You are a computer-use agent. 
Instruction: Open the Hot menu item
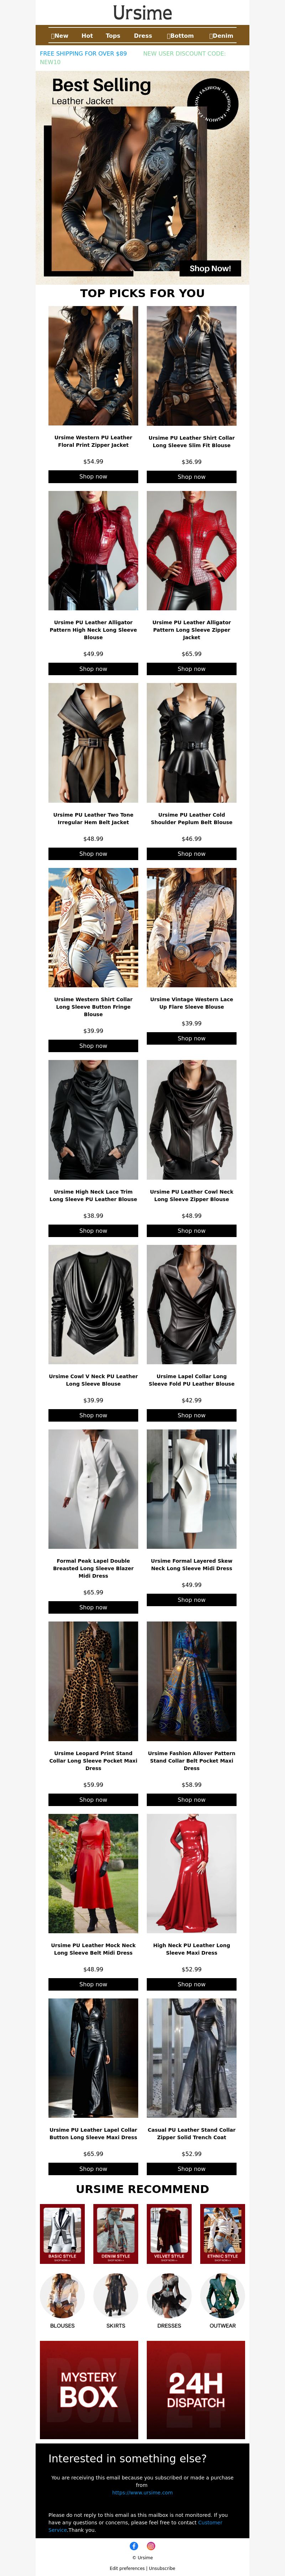coord(87,35)
